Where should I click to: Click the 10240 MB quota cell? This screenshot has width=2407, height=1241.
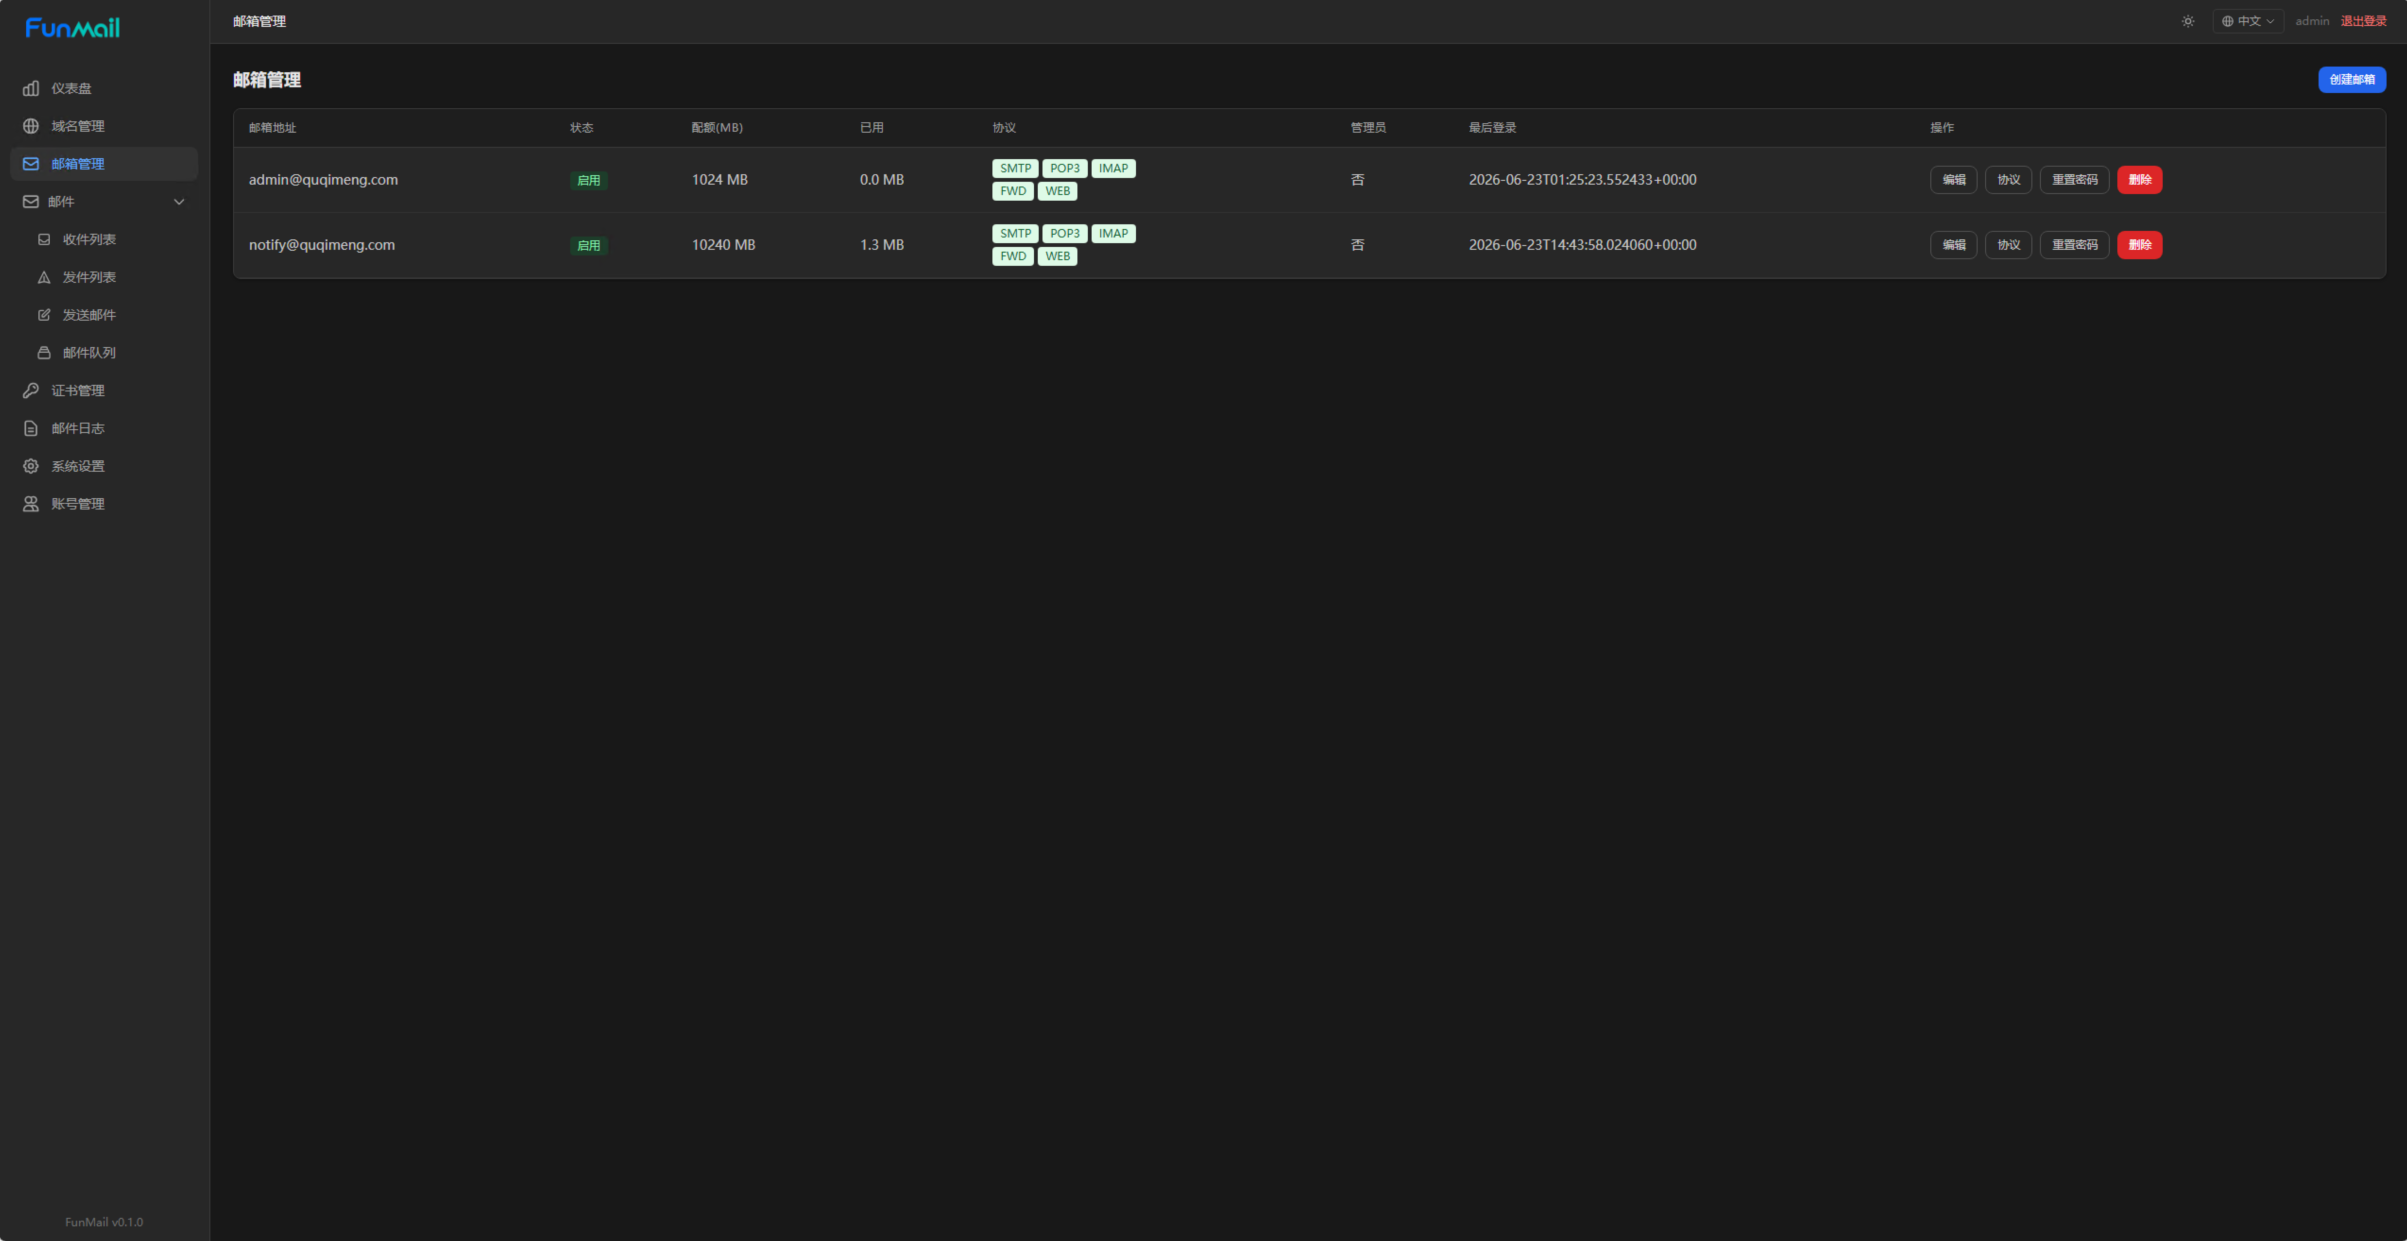tap(724, 245)
